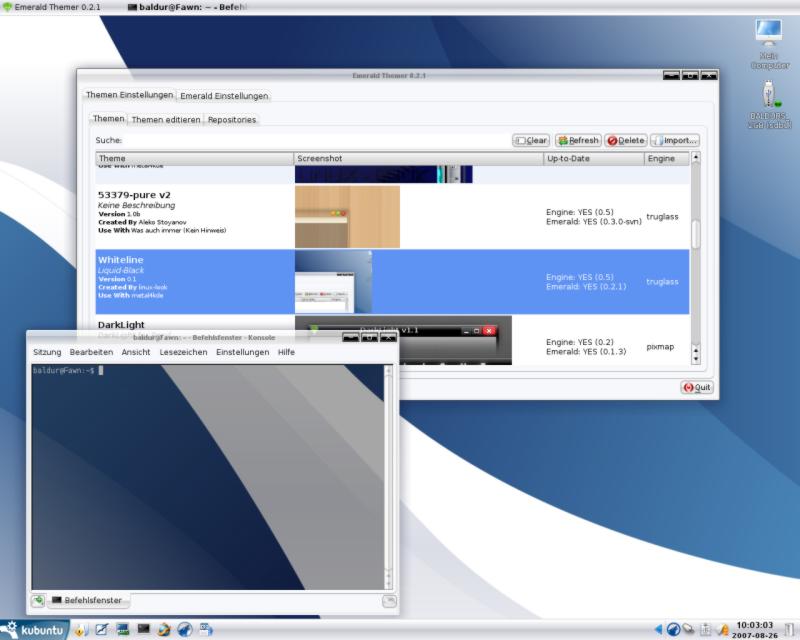Select the 53379-pure v2 theme row
Image resolution: width=800 pixels, height=640 pixels.
click(392, 217)
